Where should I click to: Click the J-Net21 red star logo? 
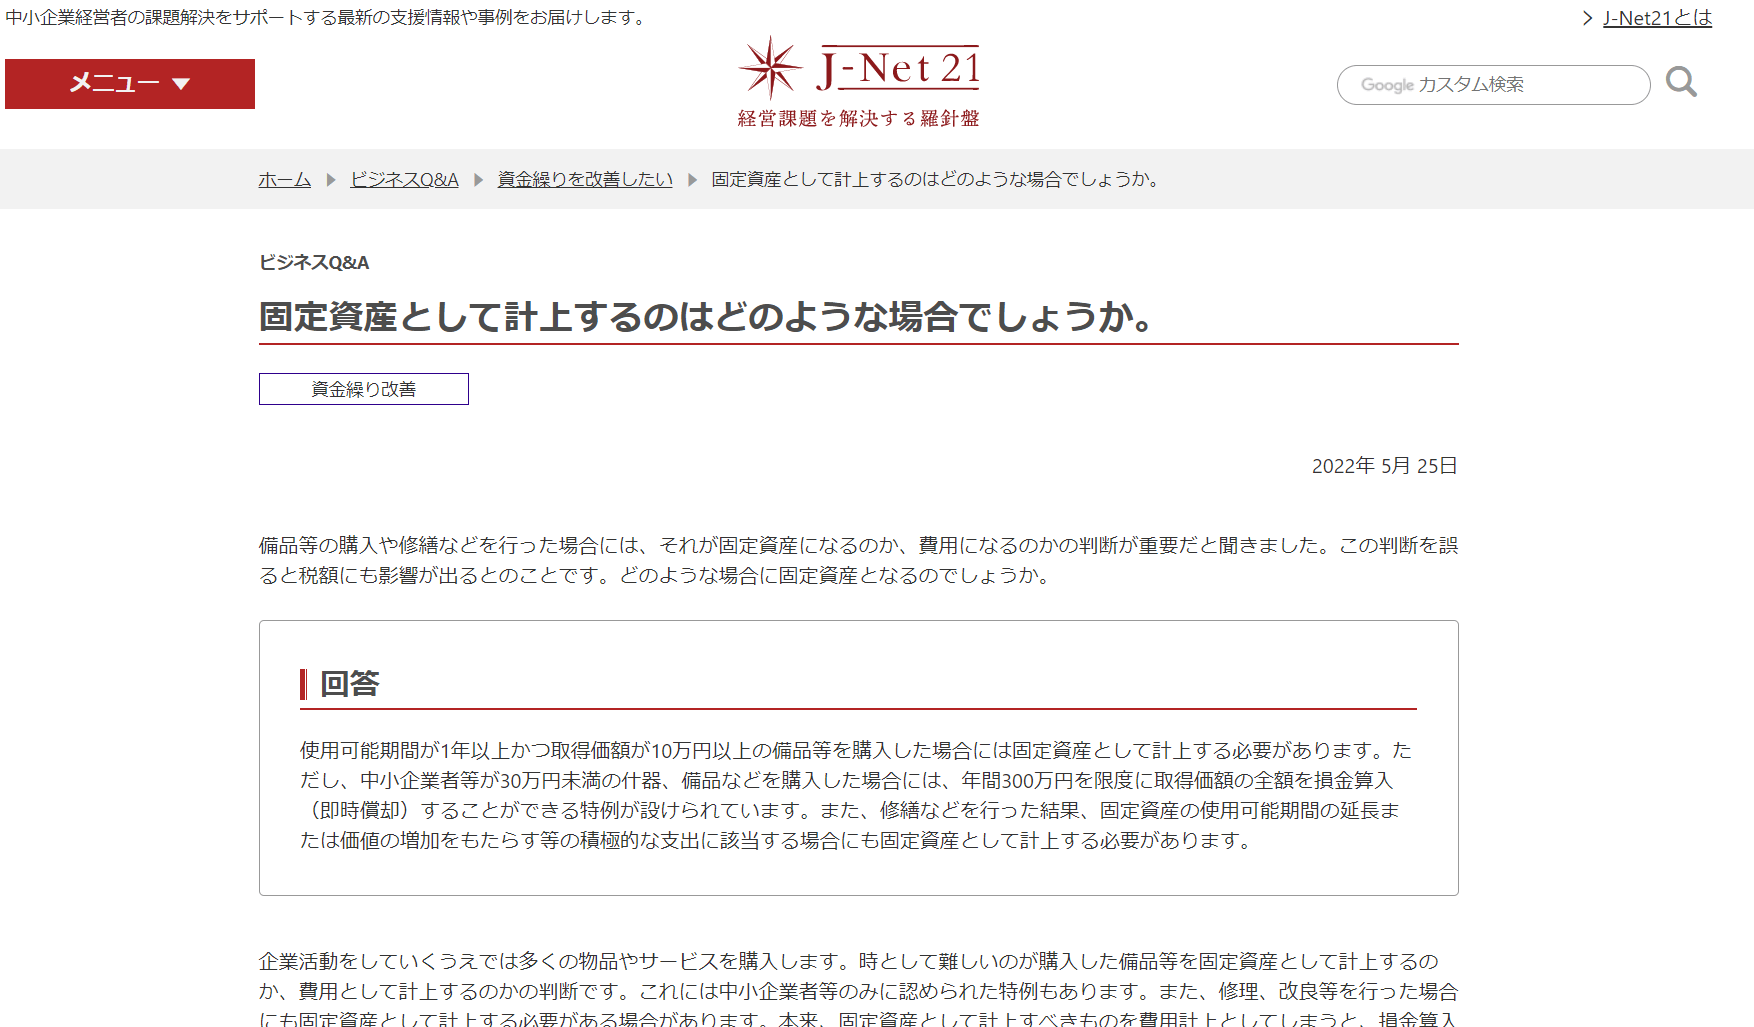770,68
